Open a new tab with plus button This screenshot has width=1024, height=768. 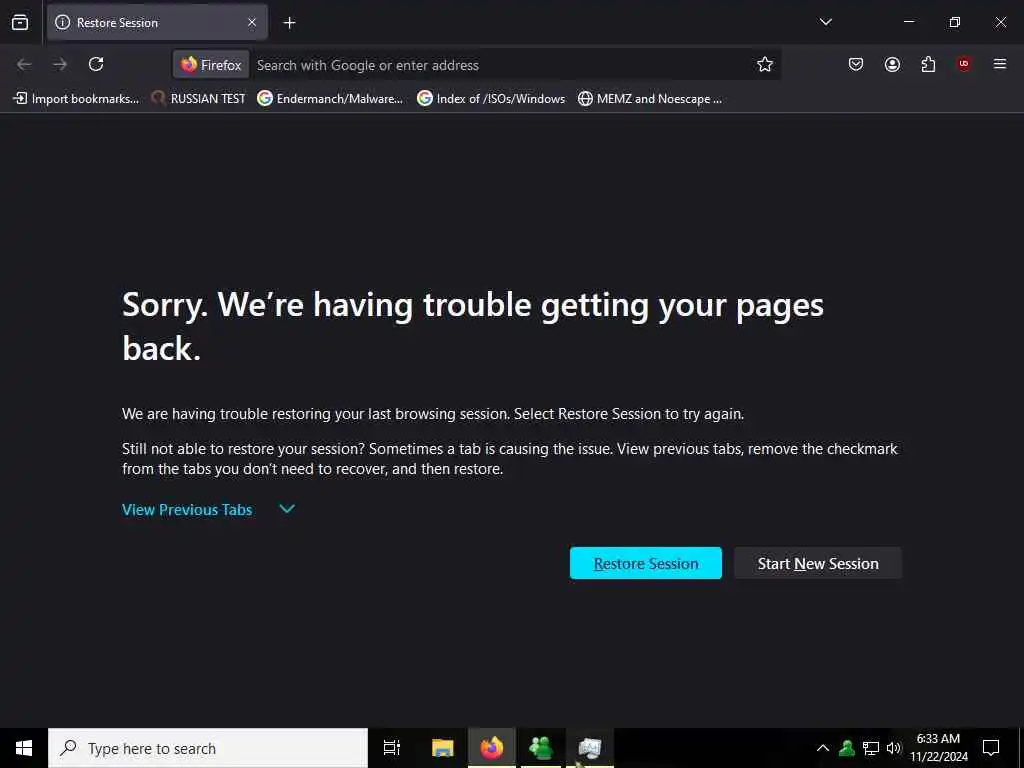(289, 23)
